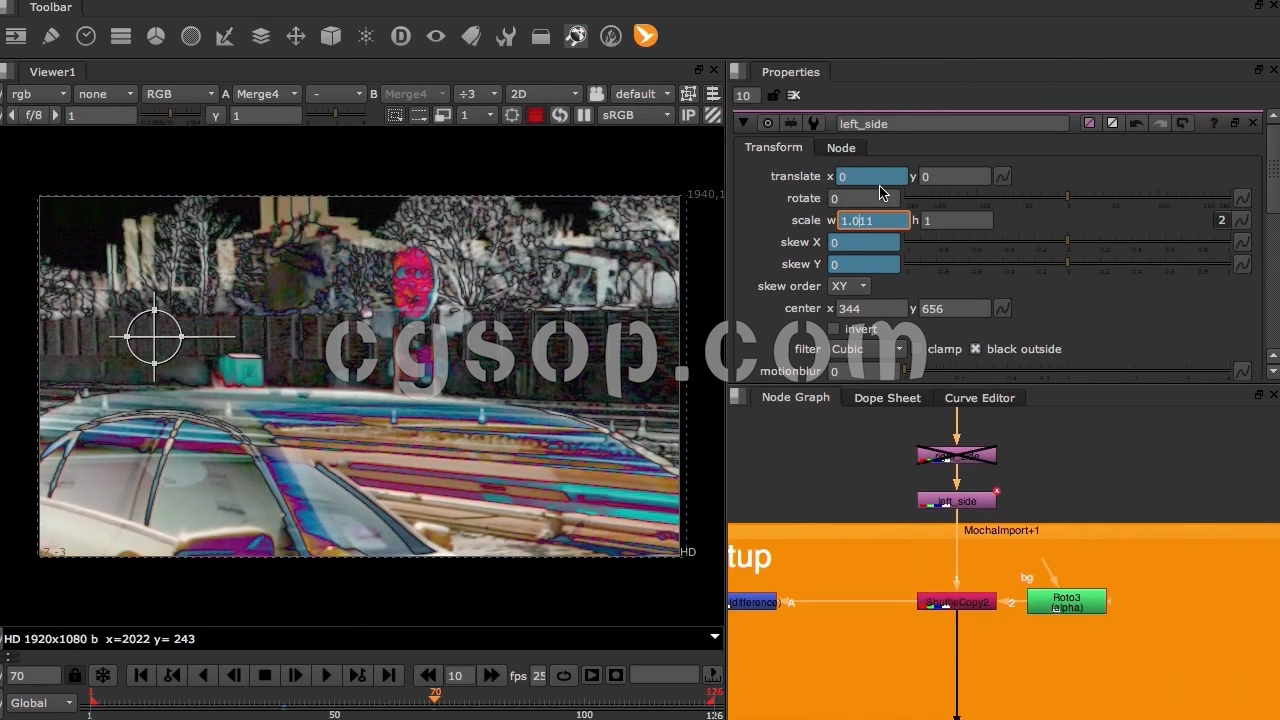Open the Curve Editor tab
The width and height of the screenshot is (1280, 720).
[979, 398]
